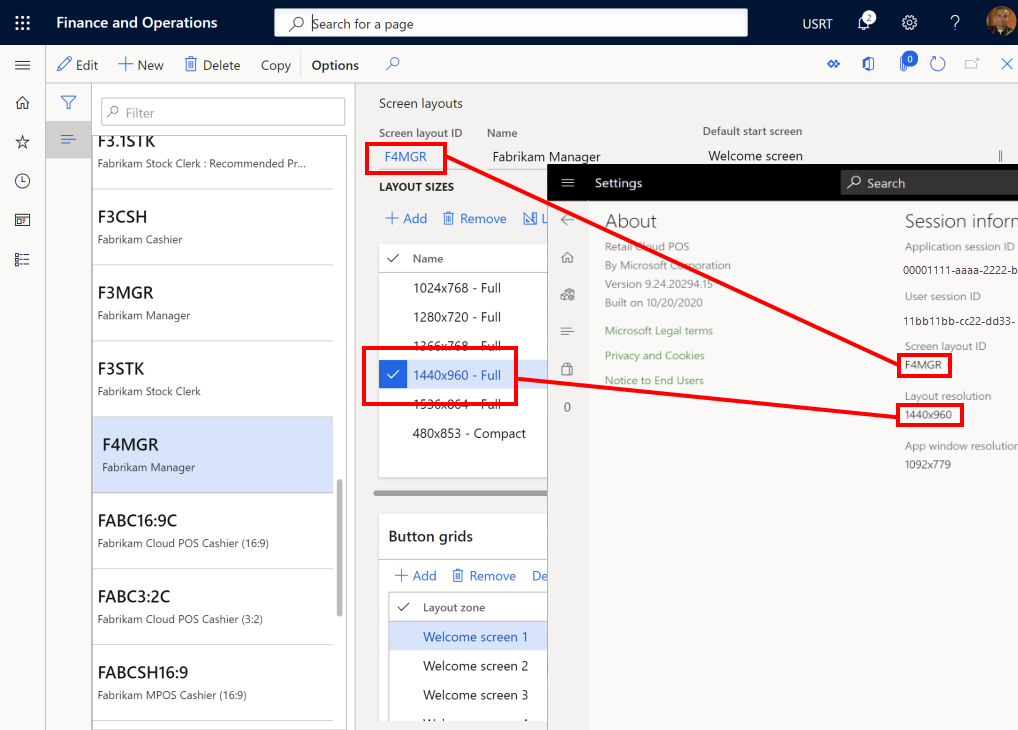The image size is (1018, 730).
Task: Close the form with X icon
Action: pyautogui.click(x=1006, y=64)
